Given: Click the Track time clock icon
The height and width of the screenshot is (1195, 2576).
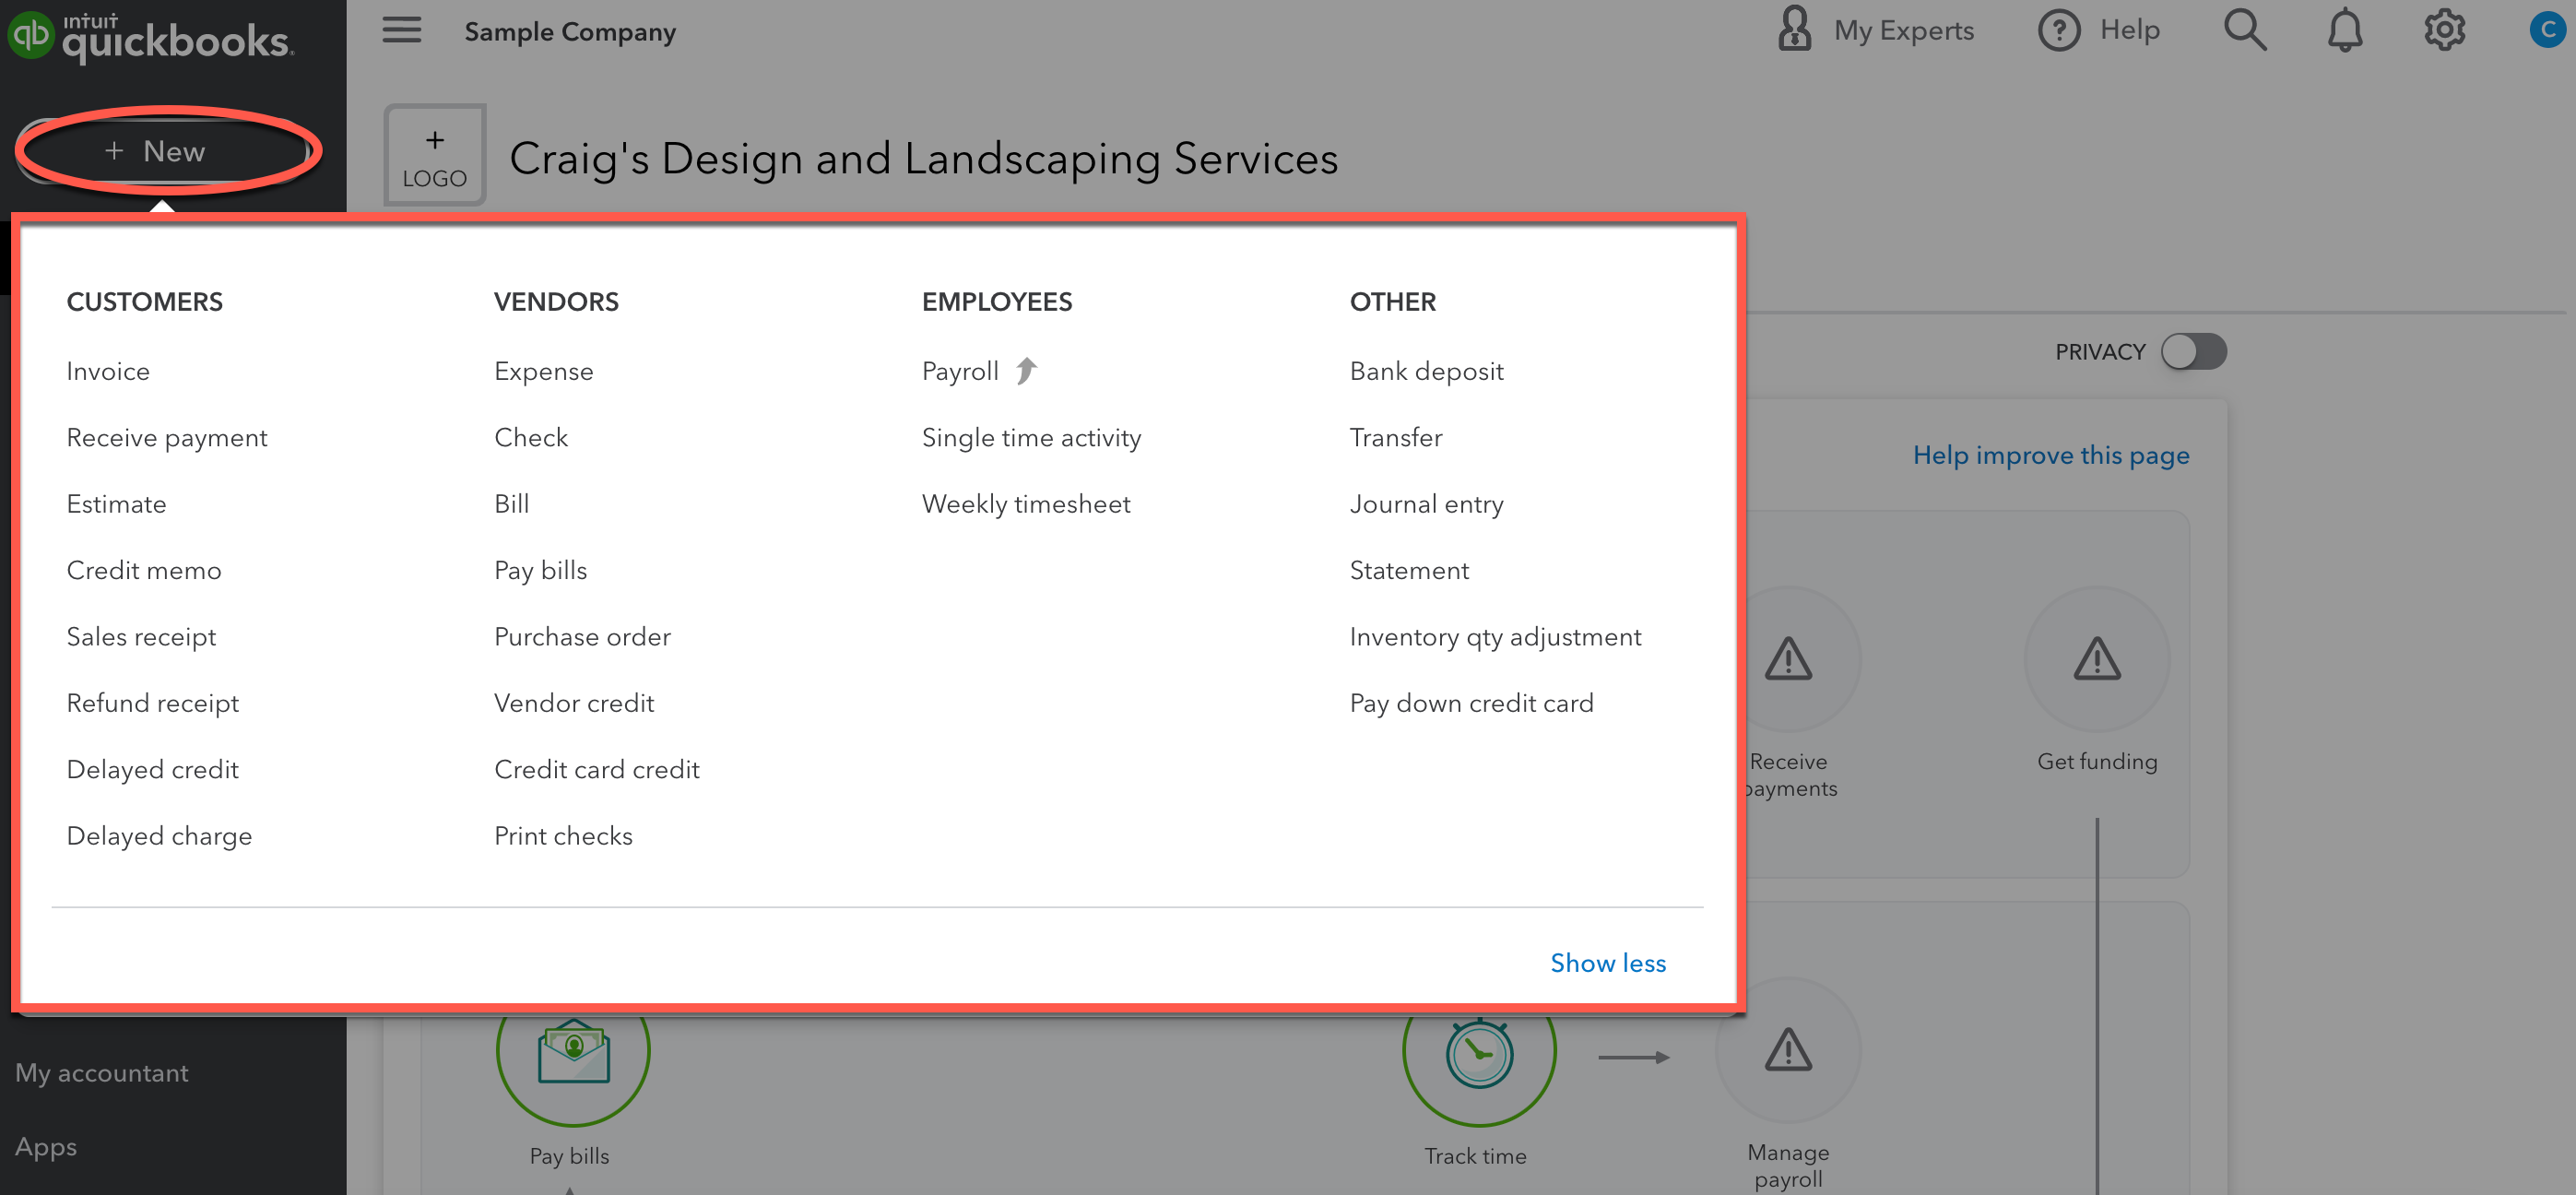Looking at the screenshot, I should pyautogui.click(x=1478, y=1053).
